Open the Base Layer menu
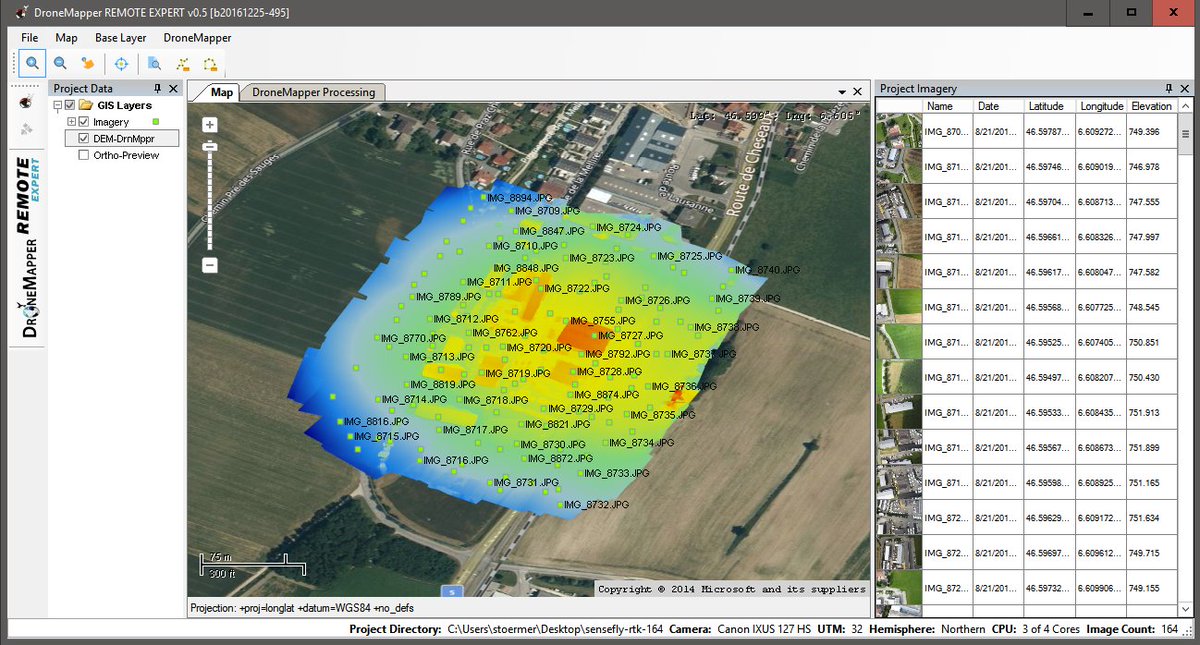 click(x=120, y=38)
